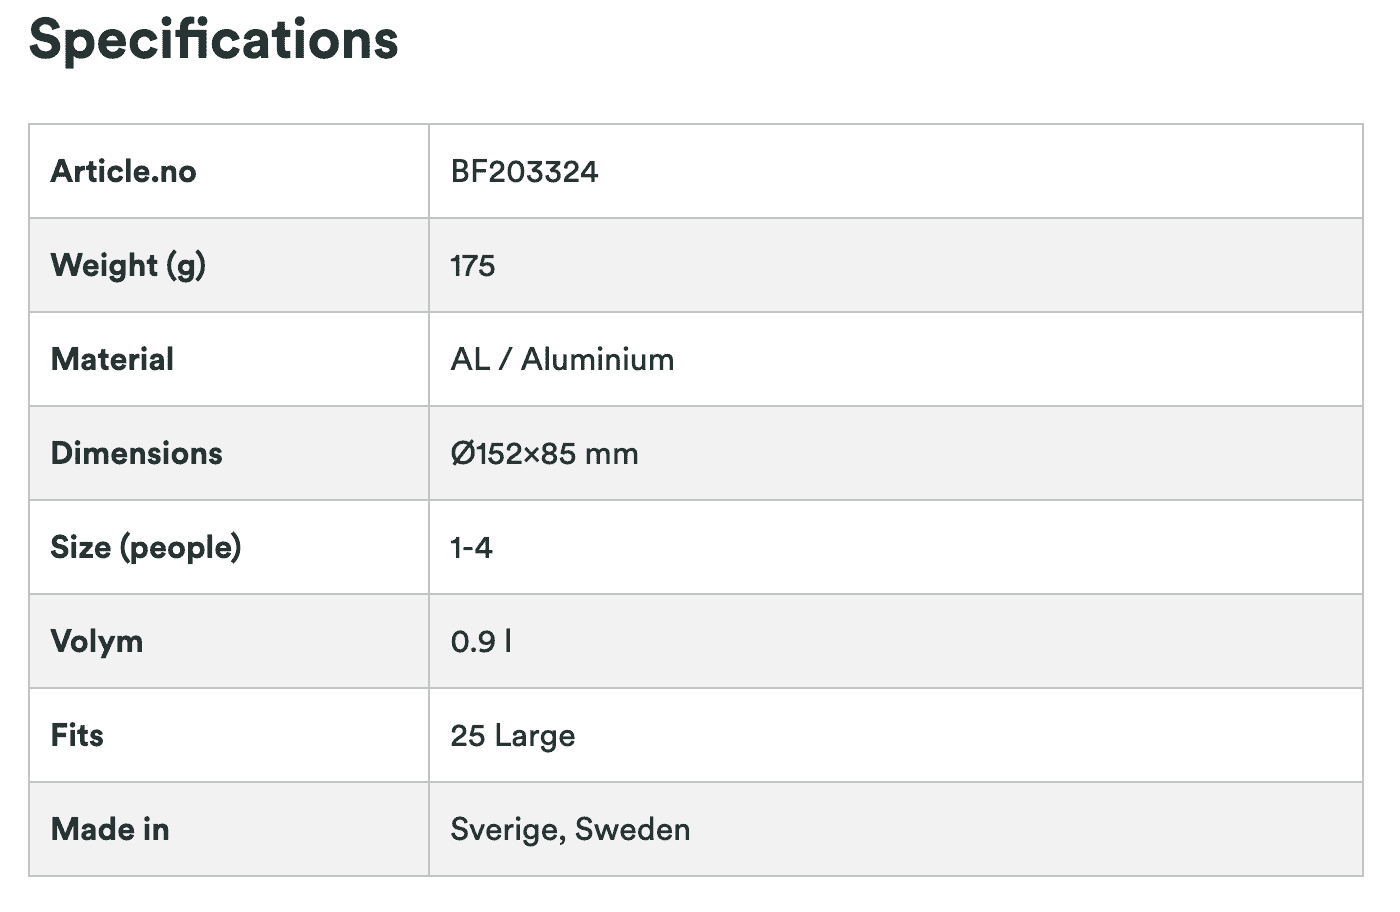Click the Ø152×85 mm dimensions value
Screen dimensions: 1400x912
[544, 454]
